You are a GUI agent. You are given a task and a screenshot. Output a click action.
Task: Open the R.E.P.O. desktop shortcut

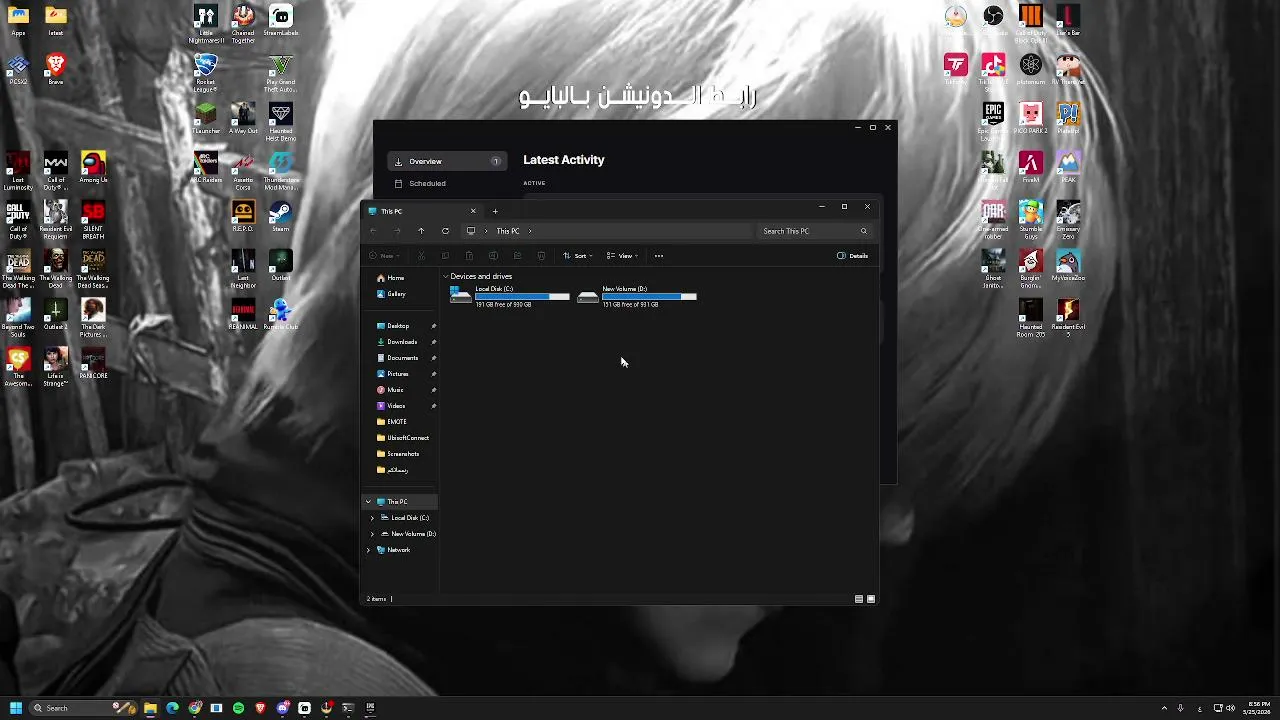[243, 216]
